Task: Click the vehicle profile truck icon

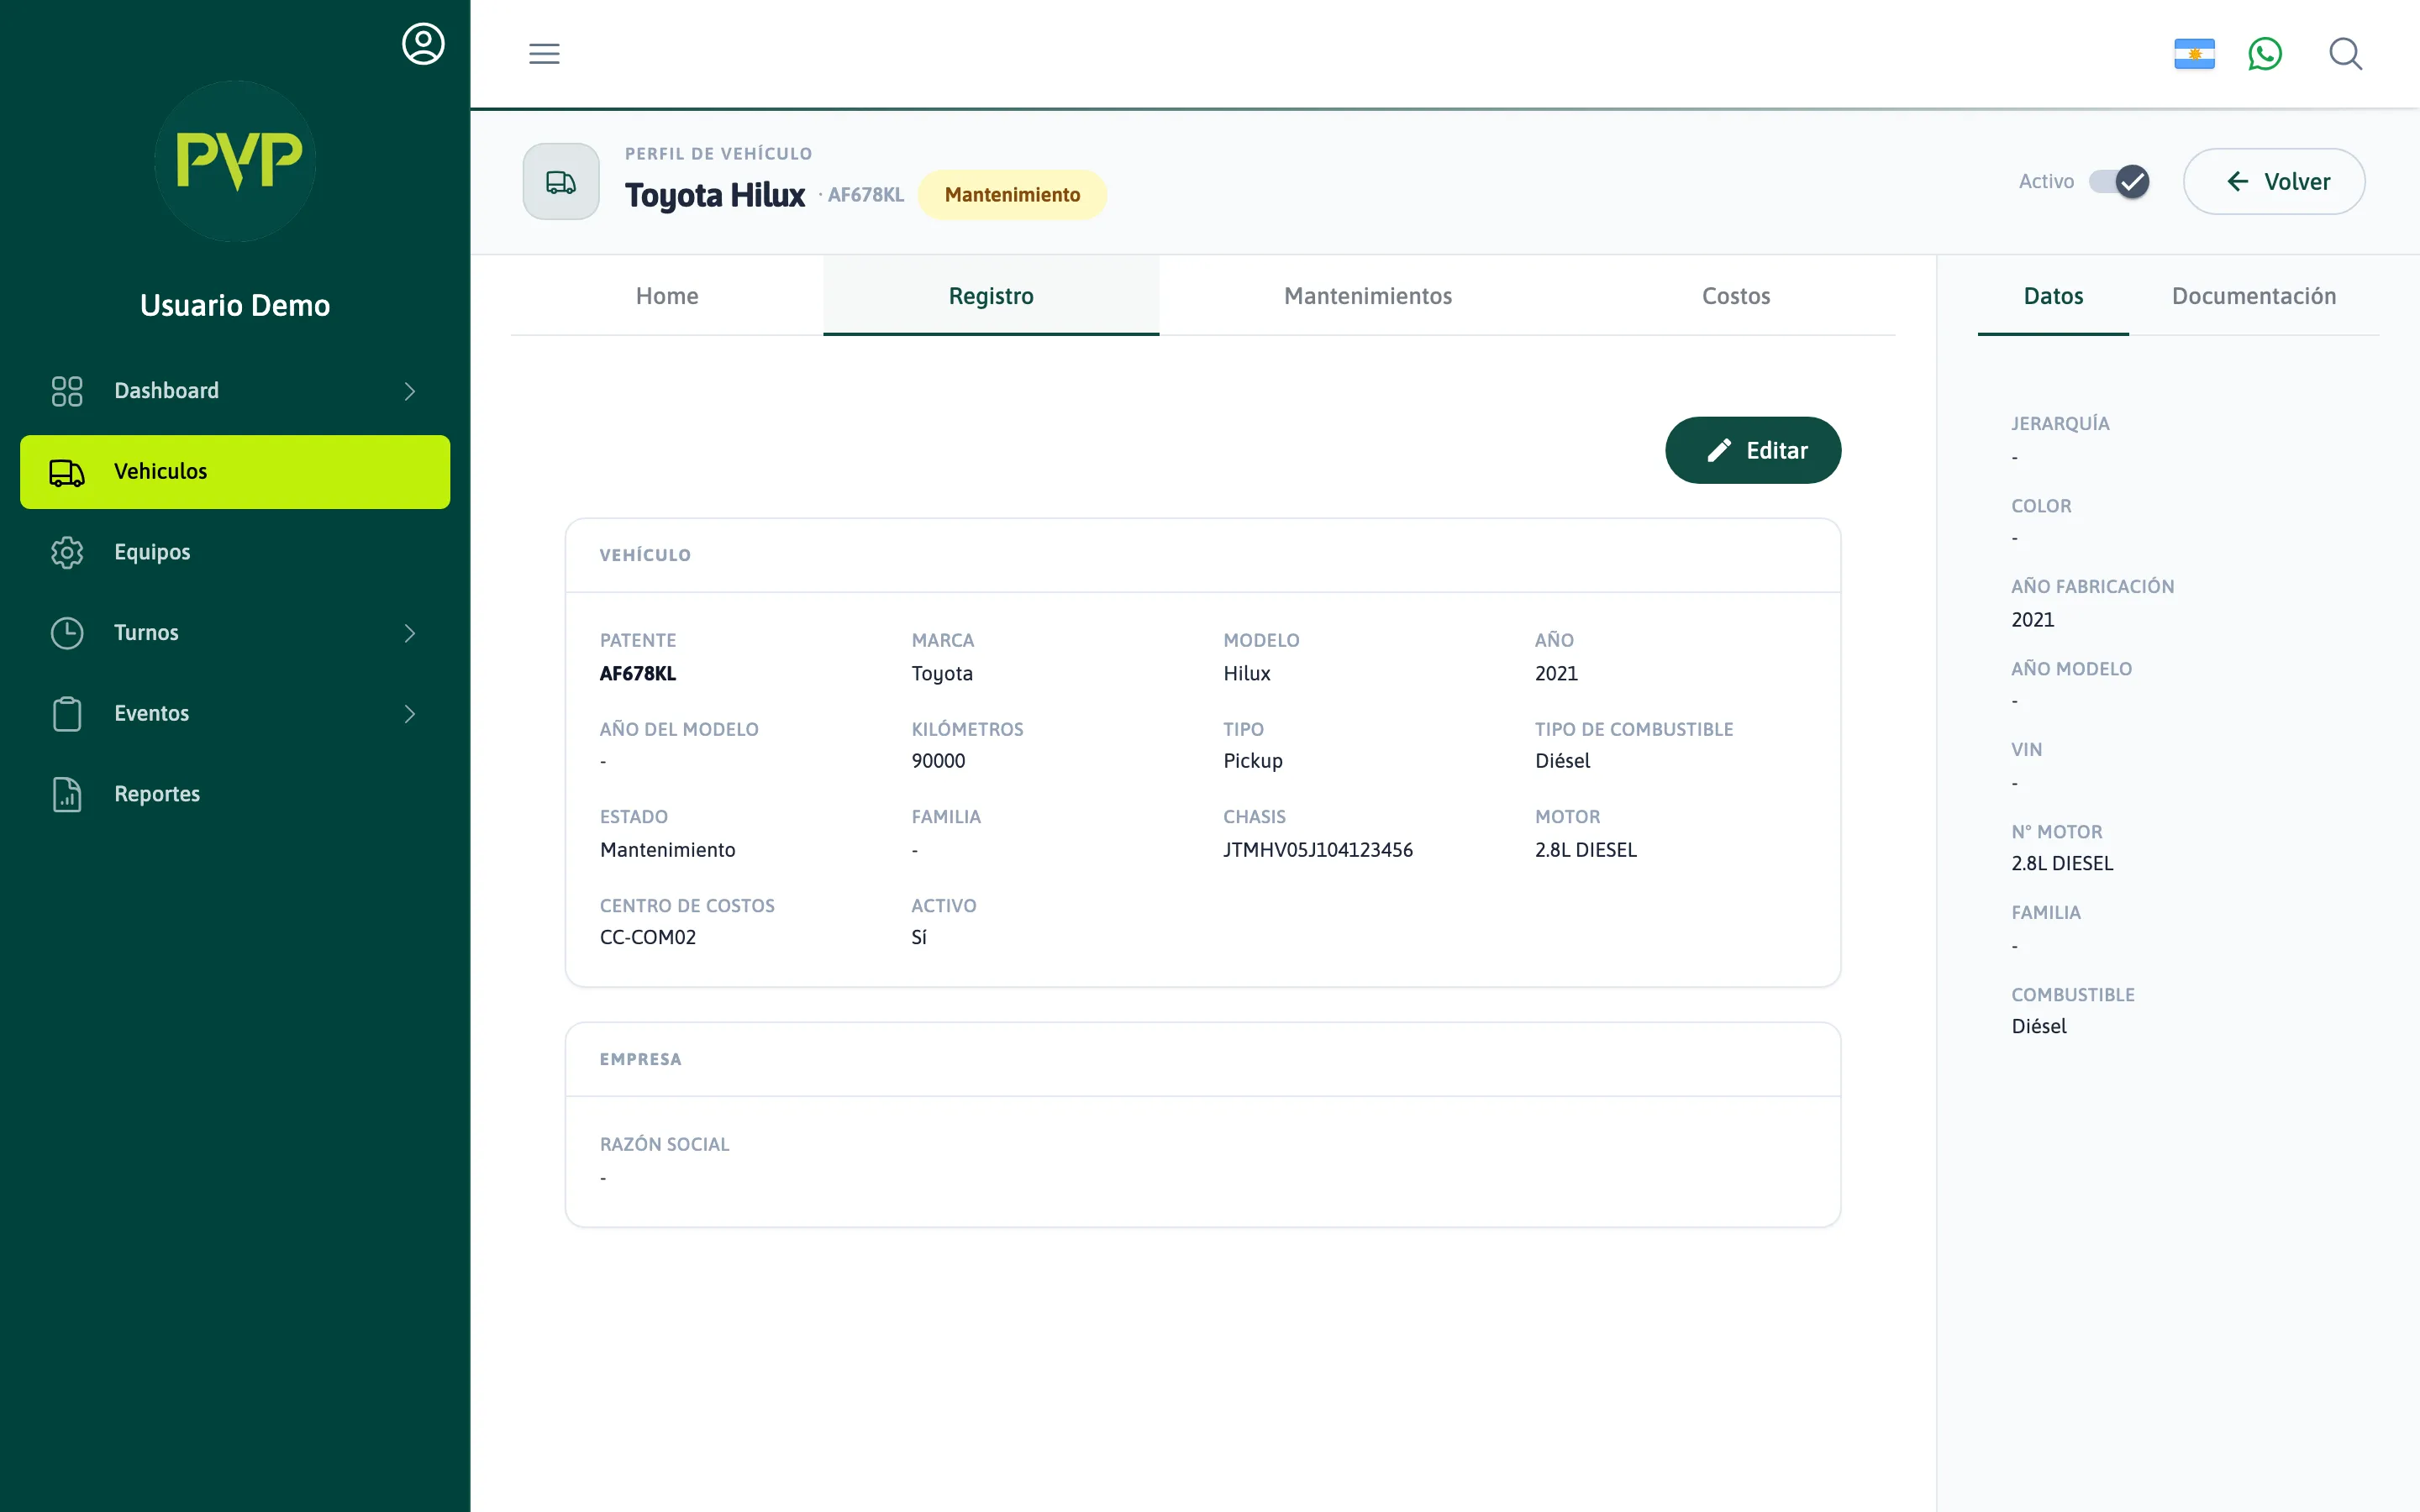Action: pyautogui.click(x=561, y=182)
